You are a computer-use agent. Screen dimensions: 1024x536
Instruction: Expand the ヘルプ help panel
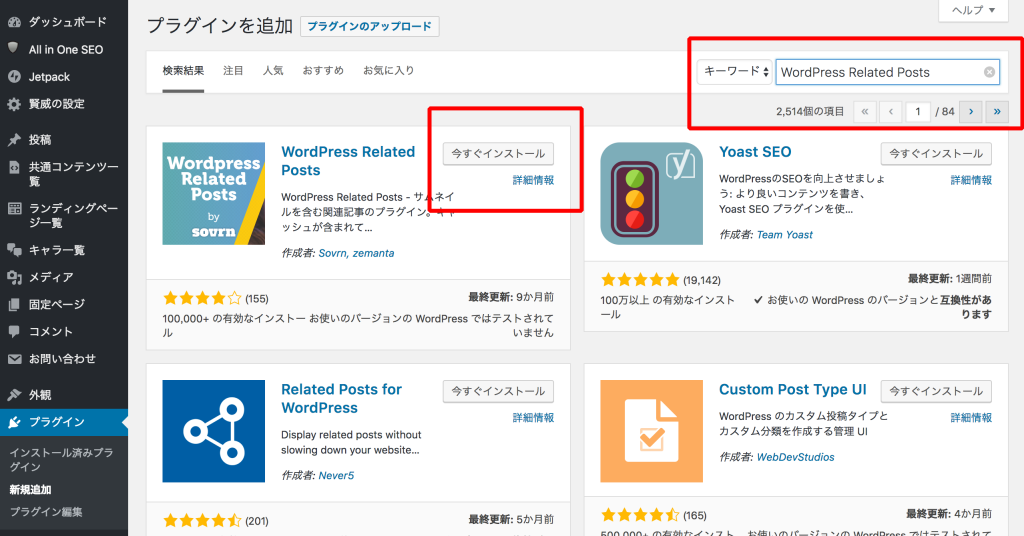coord(973,10)
